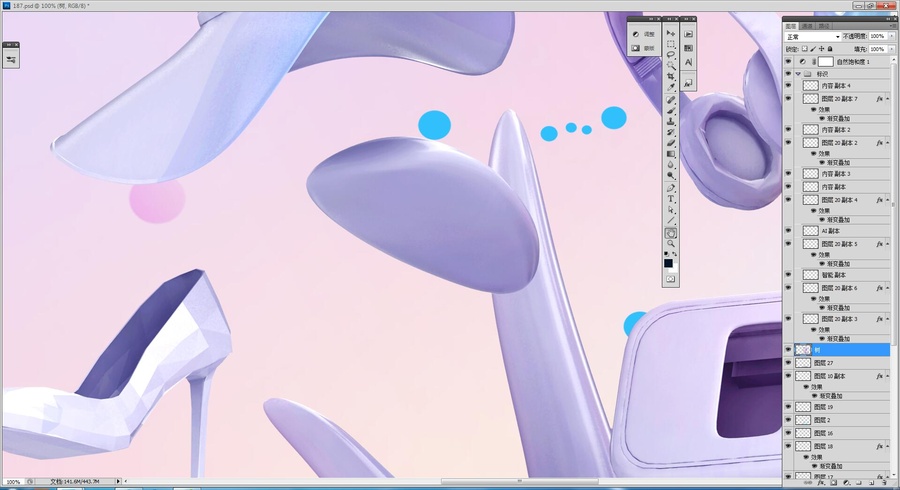Select the Blur tool

click(x=670, y=165)
